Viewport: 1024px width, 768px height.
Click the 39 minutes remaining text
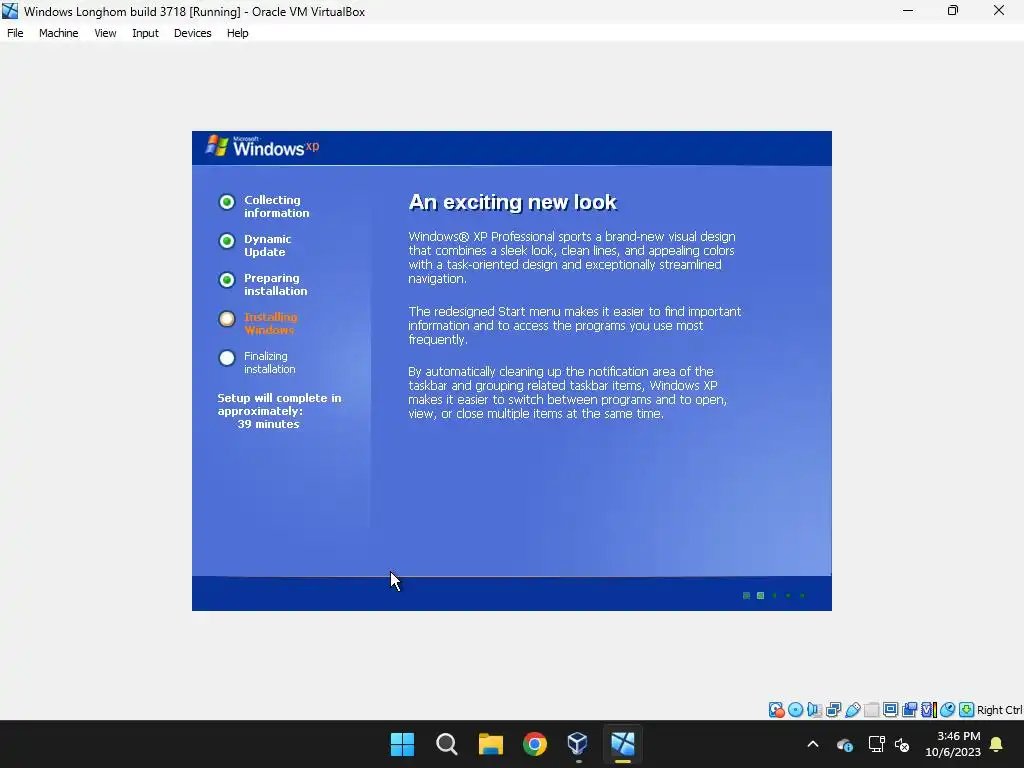268,424
